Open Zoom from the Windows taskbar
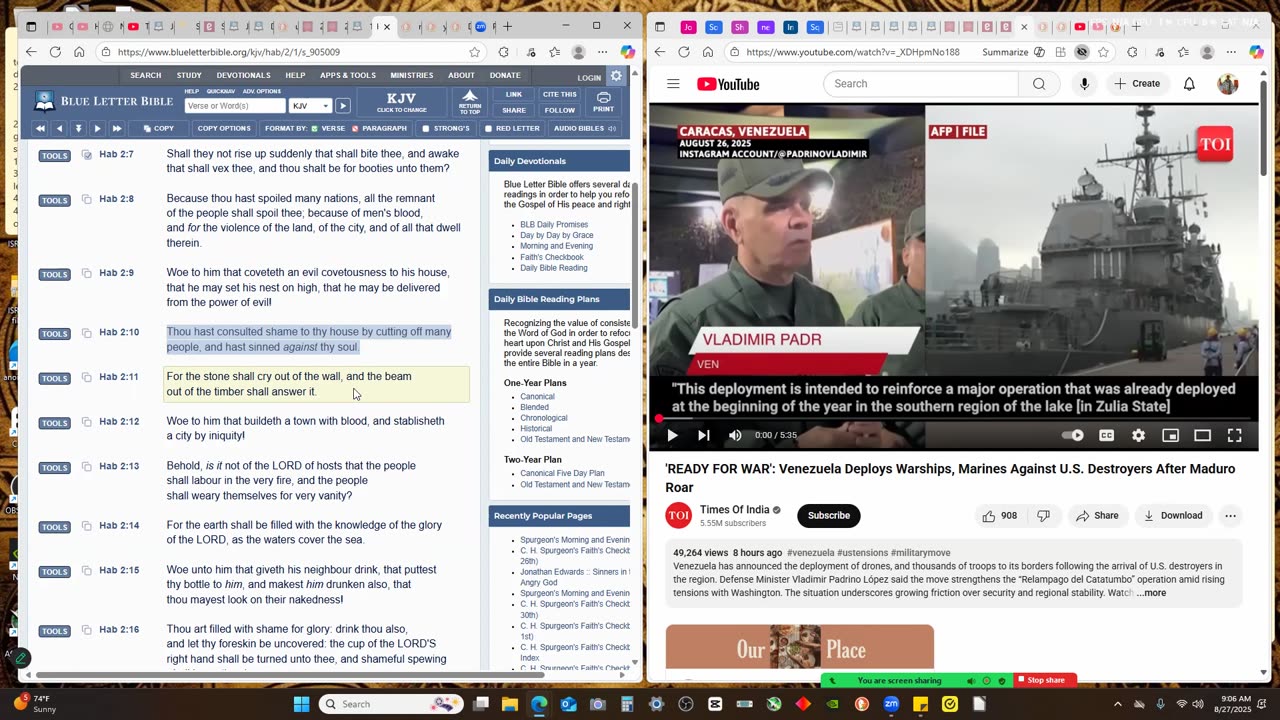1280x720 pixels. click(891, 704)
